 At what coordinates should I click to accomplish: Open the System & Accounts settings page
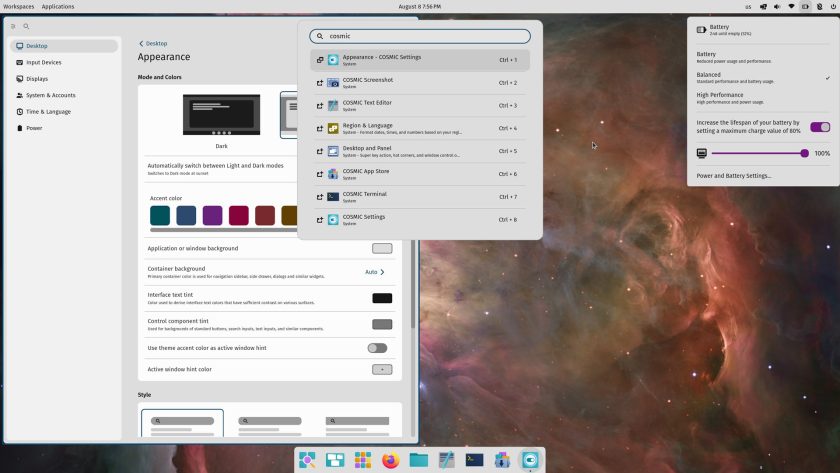click(64, 95)
